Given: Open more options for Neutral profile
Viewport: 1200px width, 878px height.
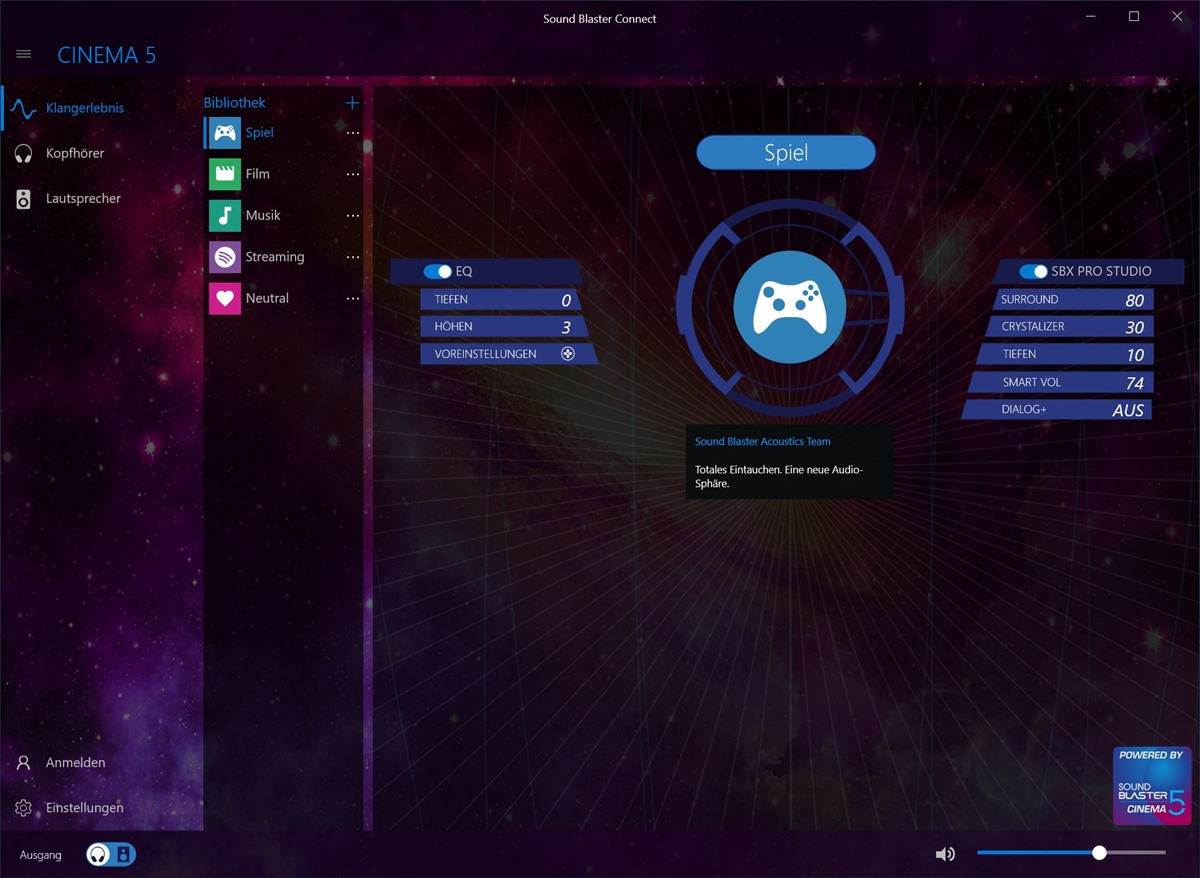Looking at the screenshot, I should [x=352, y=298].
